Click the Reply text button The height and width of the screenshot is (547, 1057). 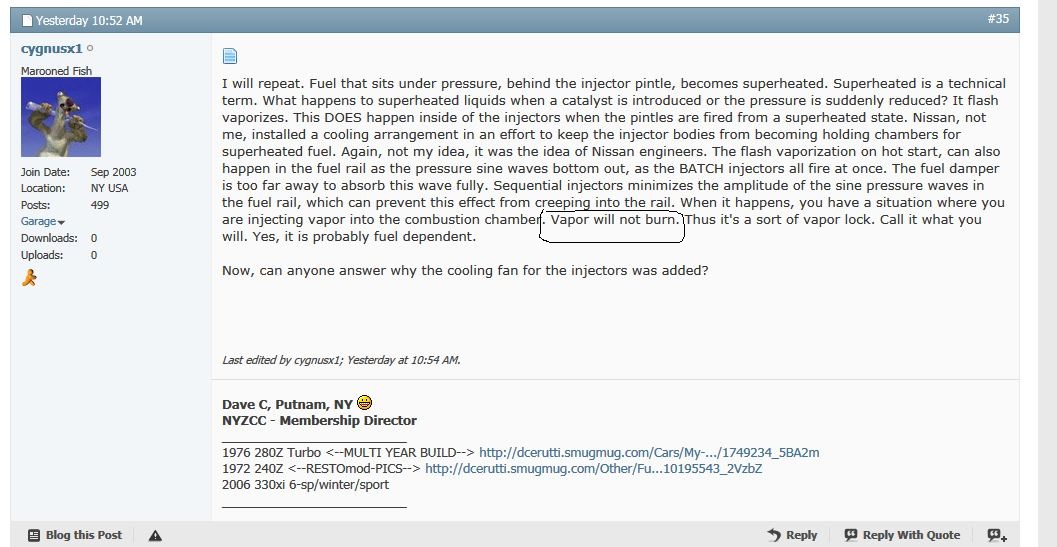[x=802, y=535]
